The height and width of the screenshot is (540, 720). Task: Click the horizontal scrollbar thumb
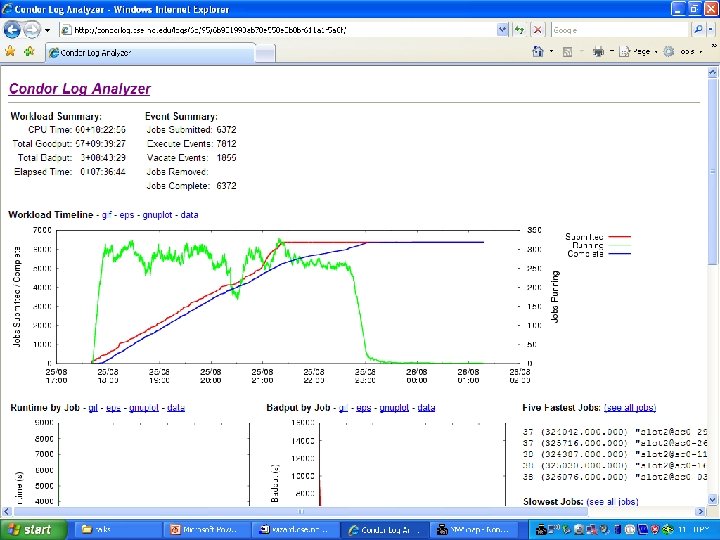coord(301,512)
